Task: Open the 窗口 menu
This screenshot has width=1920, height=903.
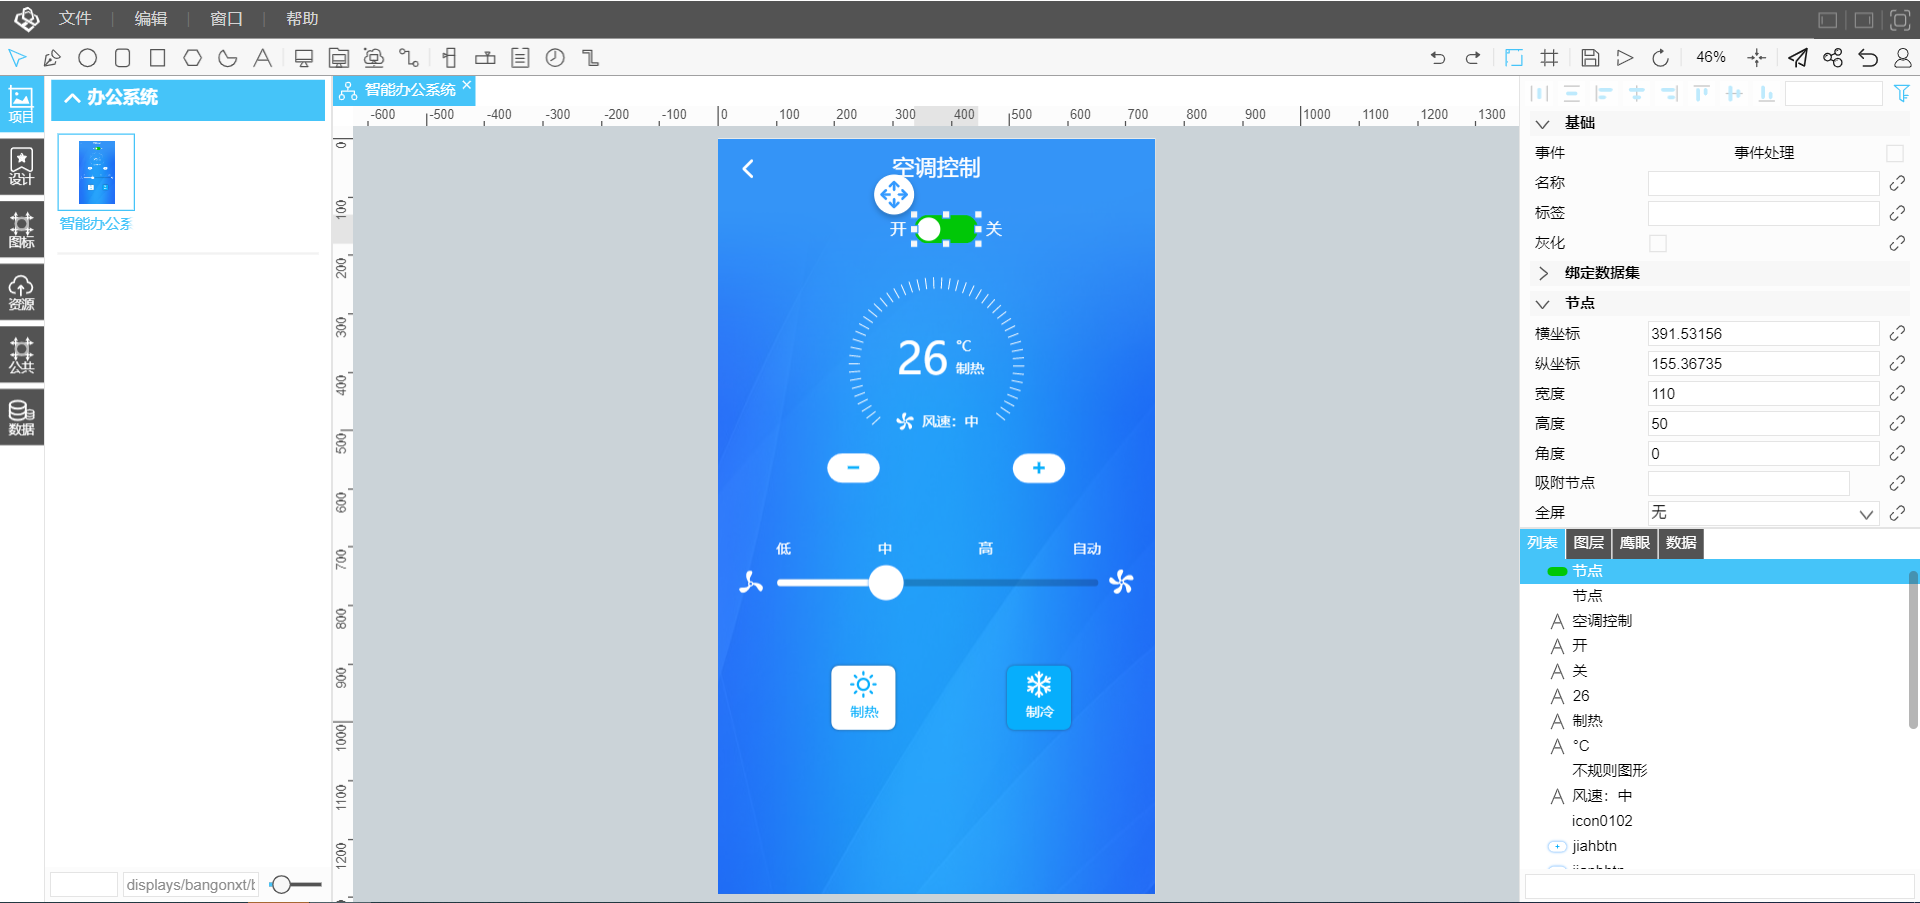Action: pos(226,19)
